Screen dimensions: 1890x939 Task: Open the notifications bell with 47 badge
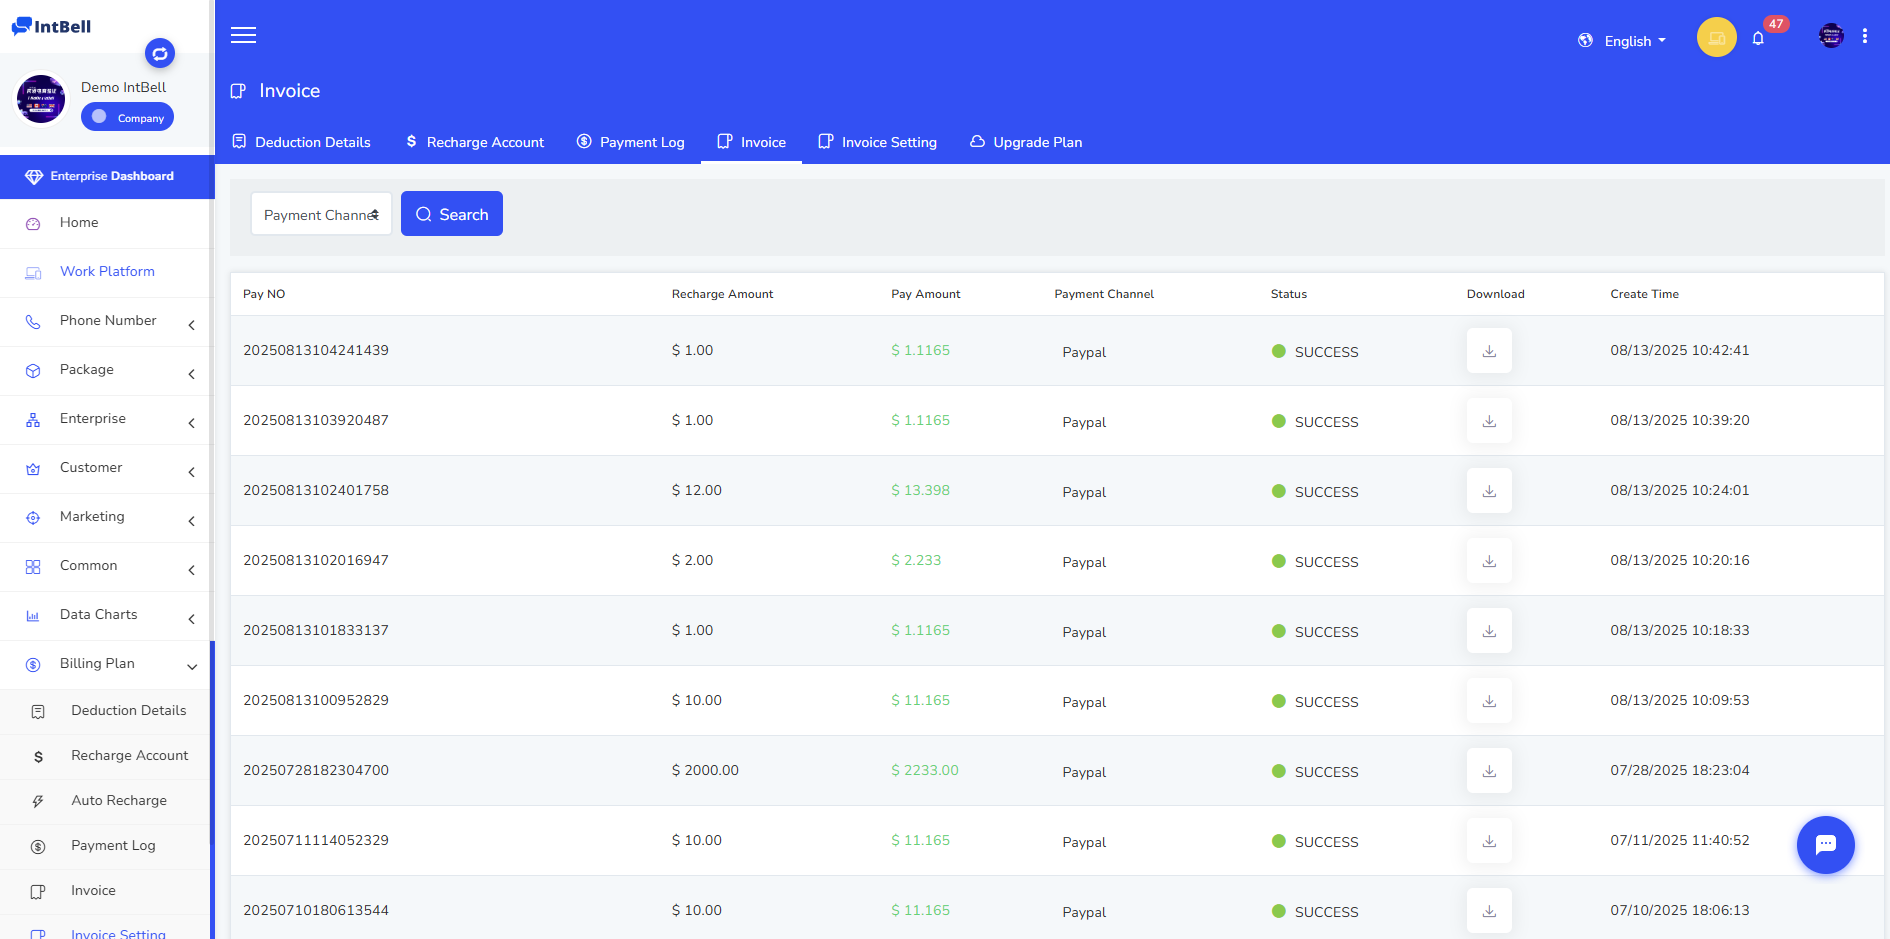1758,39
